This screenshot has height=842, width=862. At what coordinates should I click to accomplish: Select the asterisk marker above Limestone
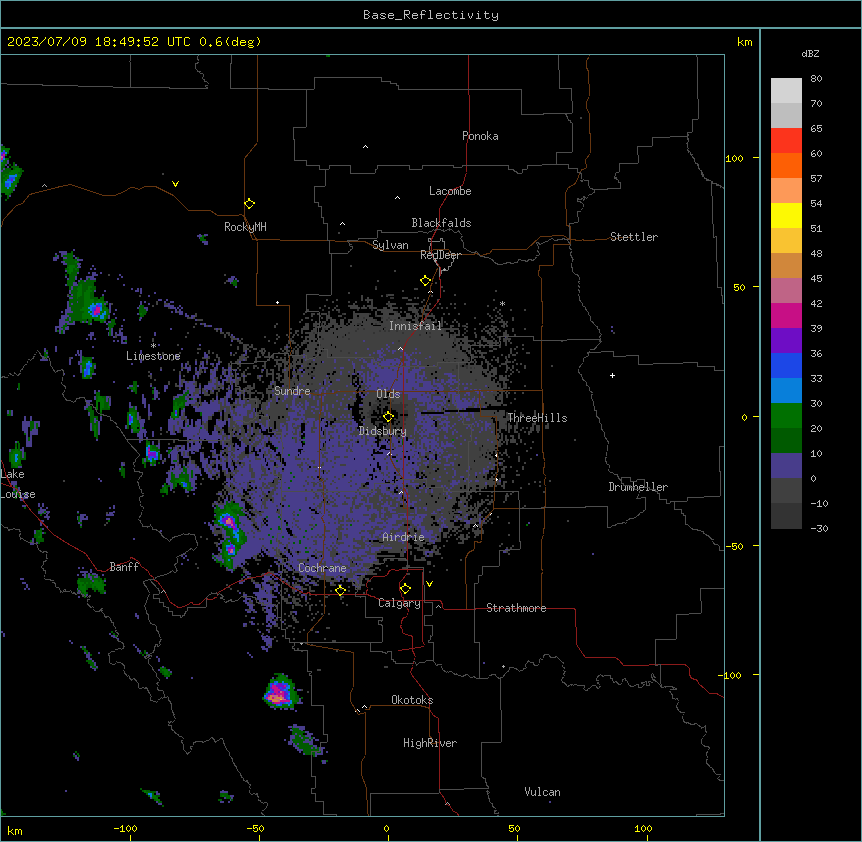[153, 345]
